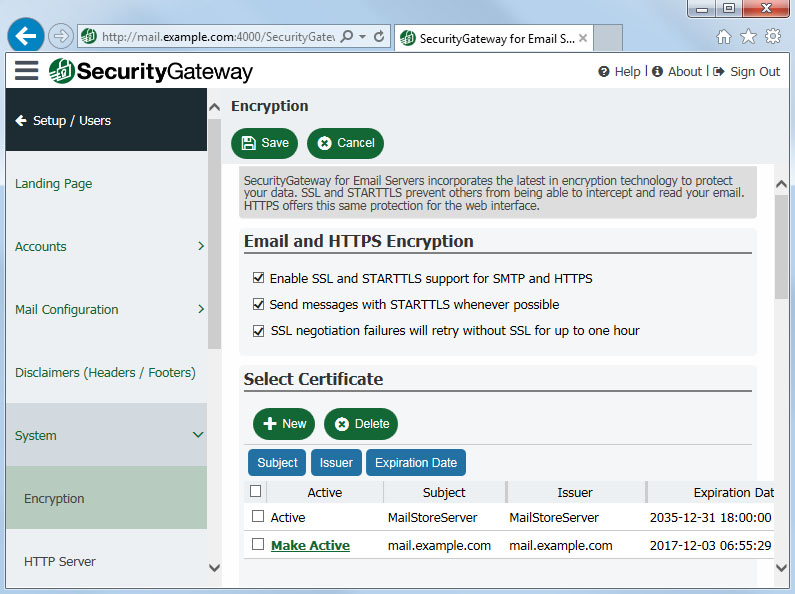Sort by the Subject button
The image size is (795, 594).
277,463
